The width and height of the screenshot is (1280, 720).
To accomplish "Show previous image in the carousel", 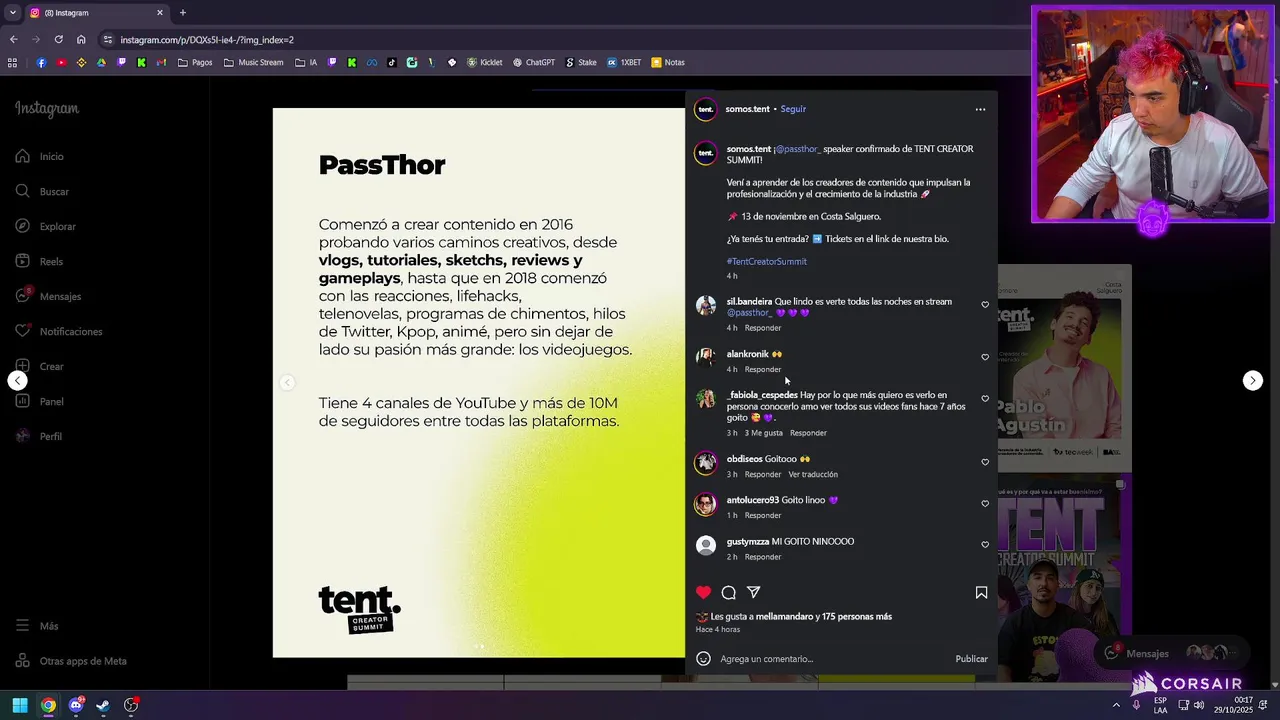I will coord(287,382).
